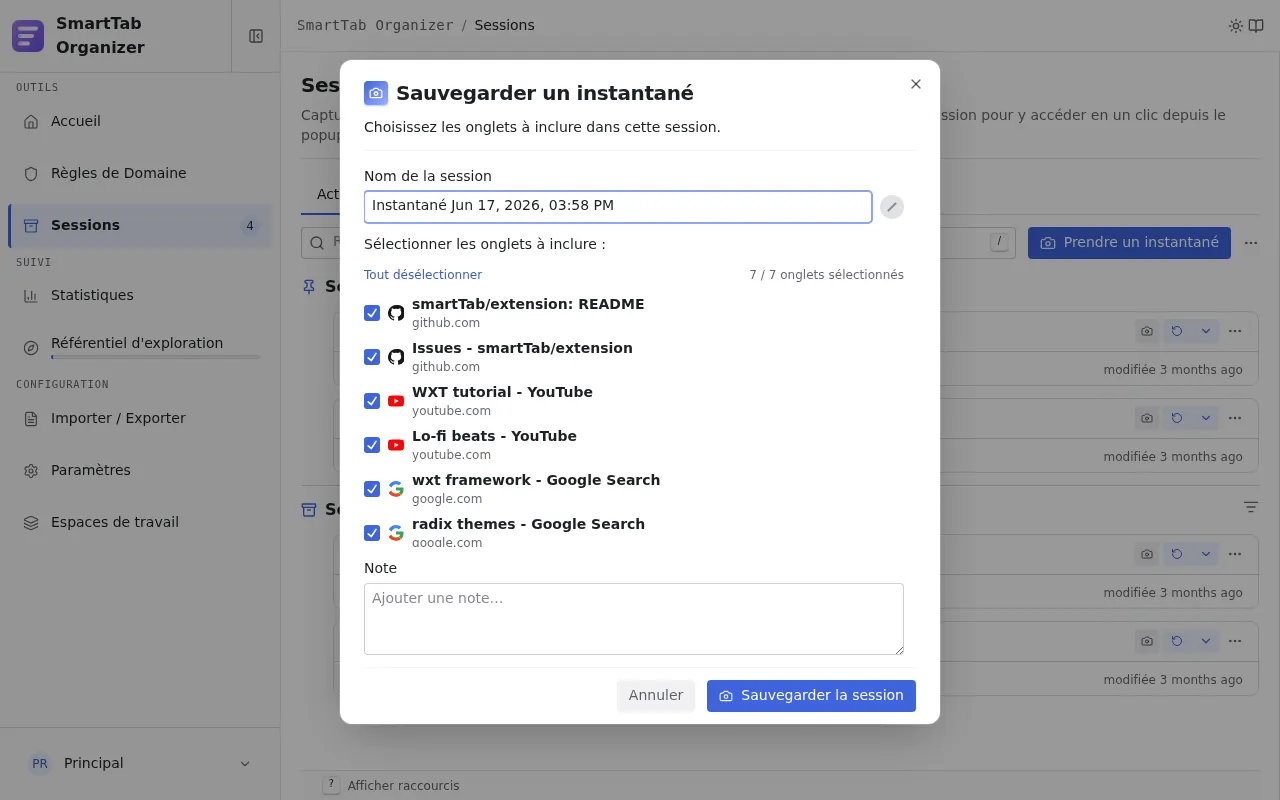
Task: Uncheck the smartTab/extension: README tab
Action: point(372,313)
